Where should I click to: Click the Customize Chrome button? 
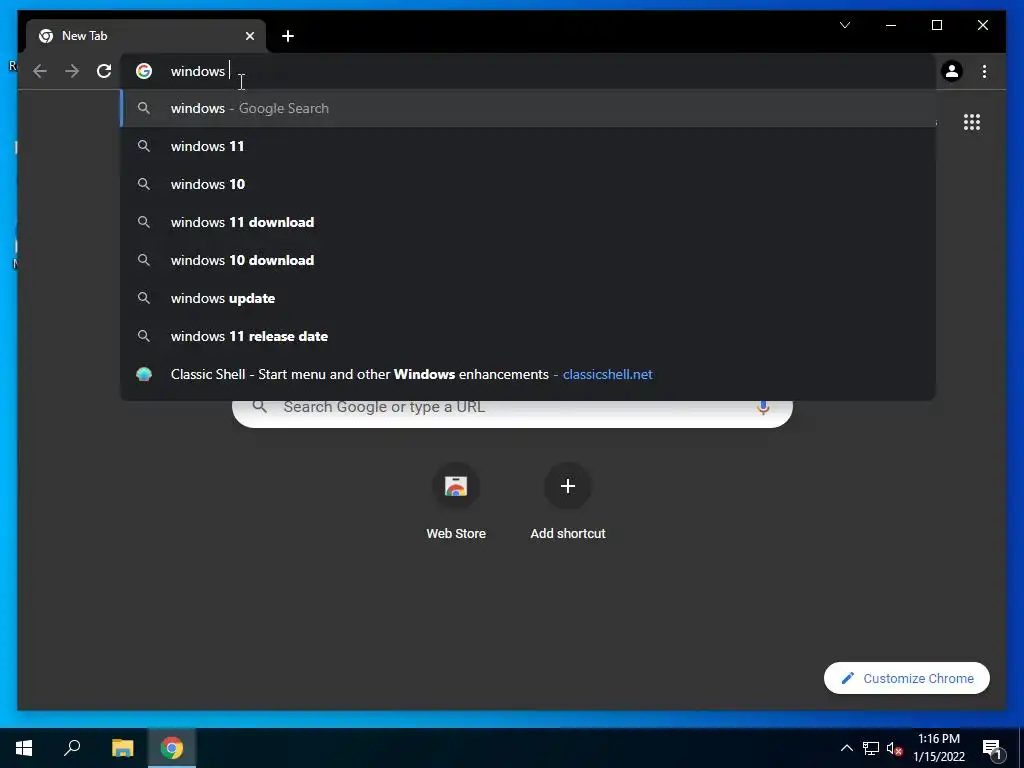tap(906, 679)
